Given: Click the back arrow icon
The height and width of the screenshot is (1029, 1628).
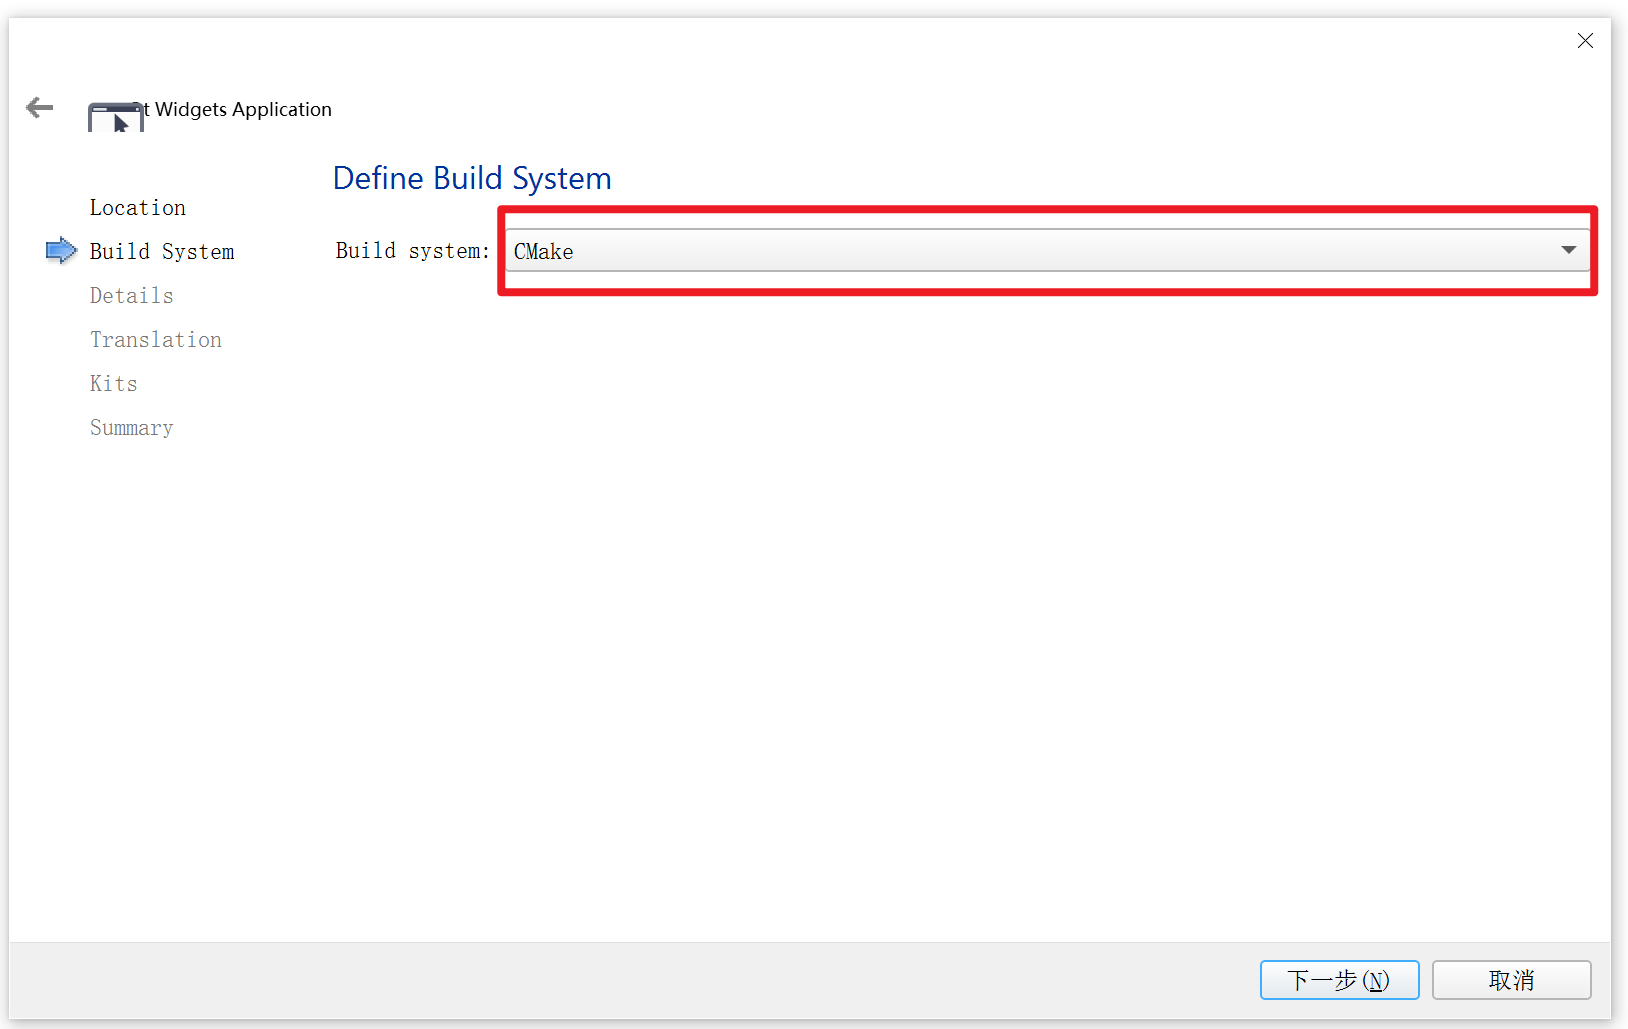Looking at the screenshot, I should (x=39, y=108).
